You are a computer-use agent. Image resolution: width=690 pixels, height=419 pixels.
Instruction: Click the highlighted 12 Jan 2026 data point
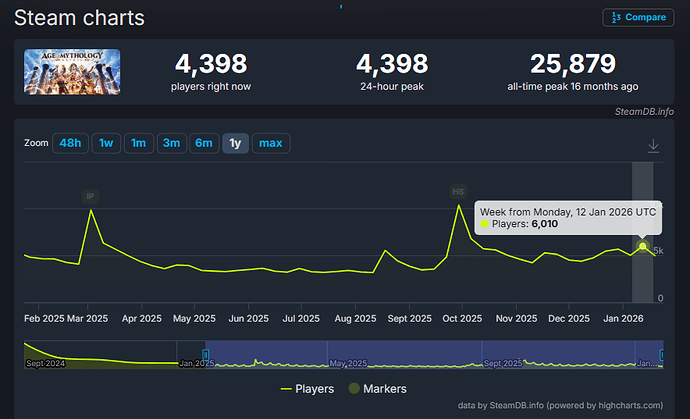pyautogui.click(x=643, y=246)
